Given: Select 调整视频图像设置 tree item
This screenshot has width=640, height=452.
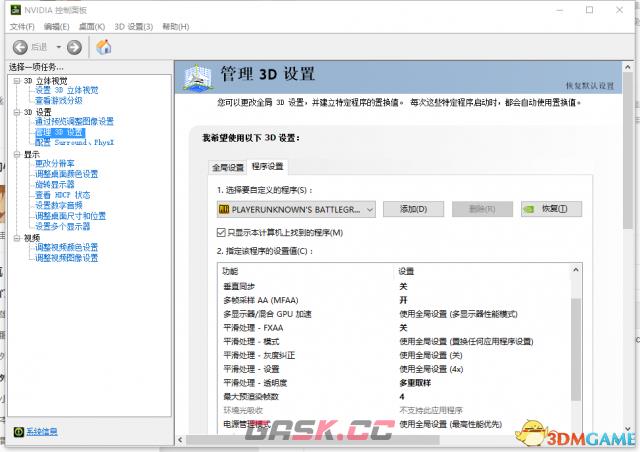Looking at the screenshot, I should (x=67, y=258).
